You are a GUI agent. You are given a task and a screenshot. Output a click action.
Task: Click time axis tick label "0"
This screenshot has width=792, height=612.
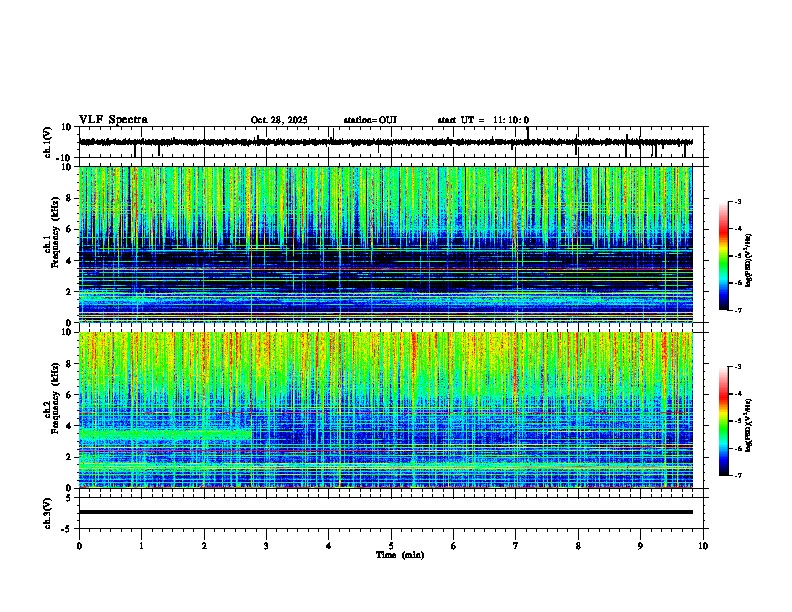[x=79, y=546]
